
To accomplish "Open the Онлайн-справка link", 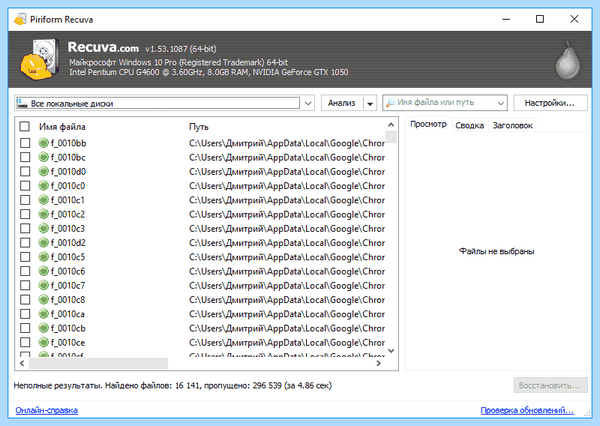I will pos(47,410).
